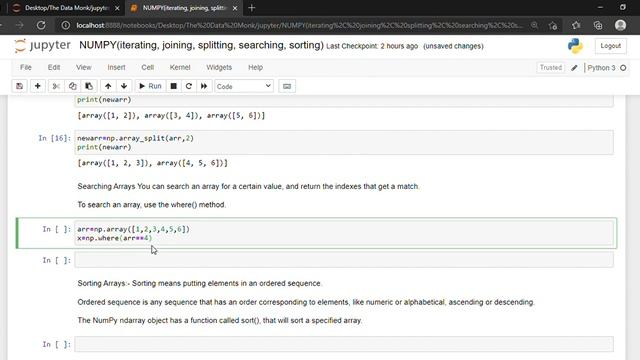Open the View menu
This screenshot has height=360, width=640.
(84, 67)
